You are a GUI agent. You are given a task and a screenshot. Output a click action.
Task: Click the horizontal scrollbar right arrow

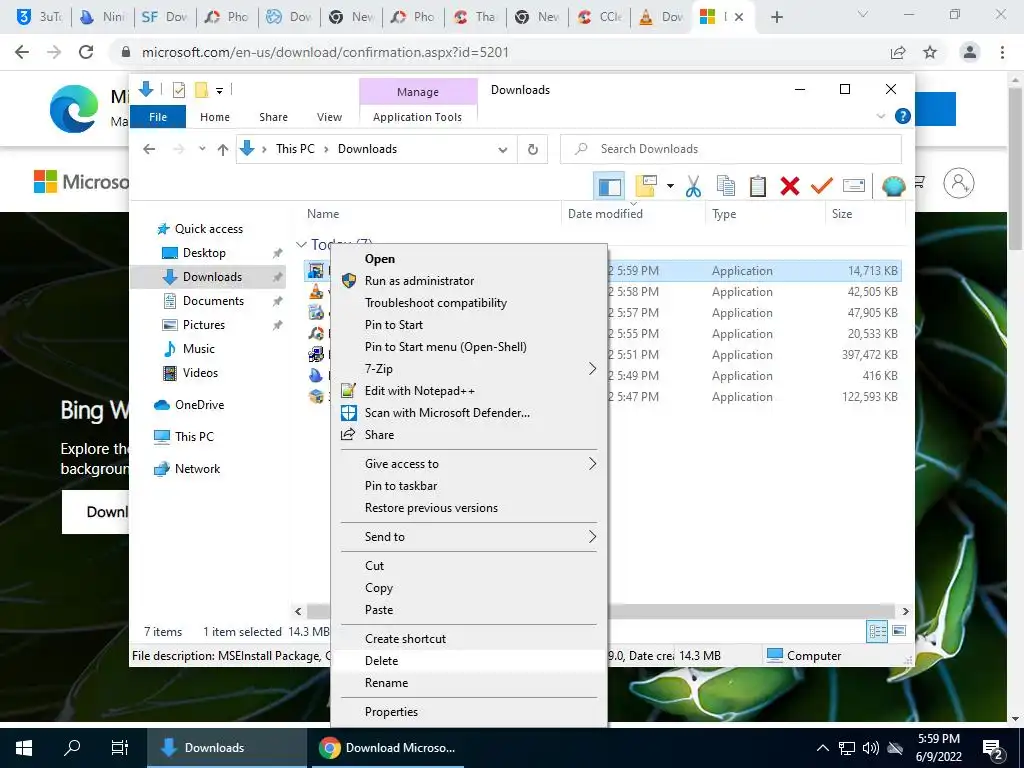(905, 611)
